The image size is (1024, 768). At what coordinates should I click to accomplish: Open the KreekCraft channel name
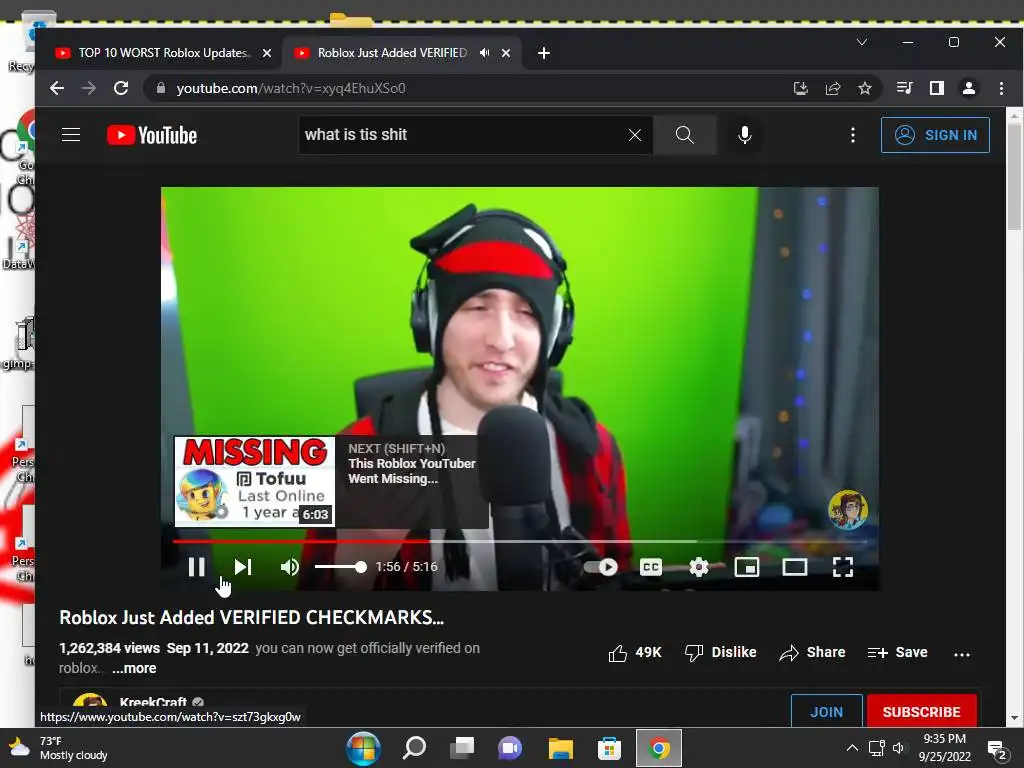[x=153, y=702]
